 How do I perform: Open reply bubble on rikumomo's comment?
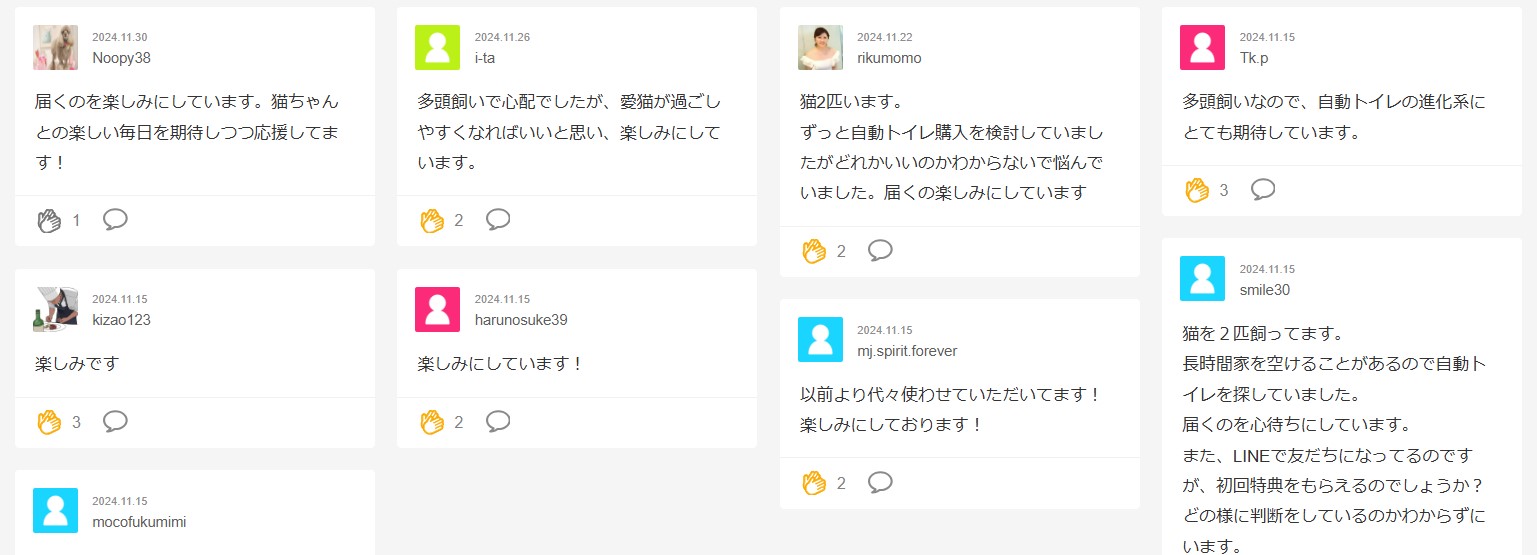click(x=880, y=250)
